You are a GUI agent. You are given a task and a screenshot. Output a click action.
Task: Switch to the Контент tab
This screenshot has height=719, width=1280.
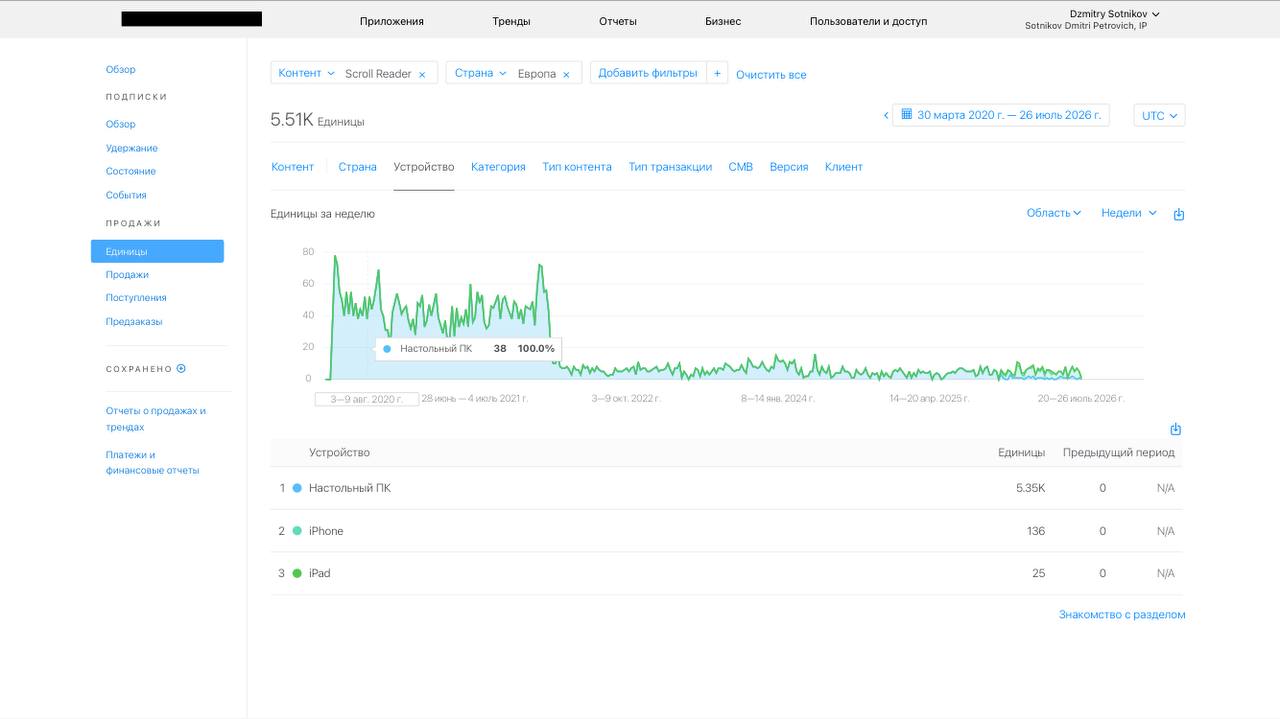tap(292, 167)
